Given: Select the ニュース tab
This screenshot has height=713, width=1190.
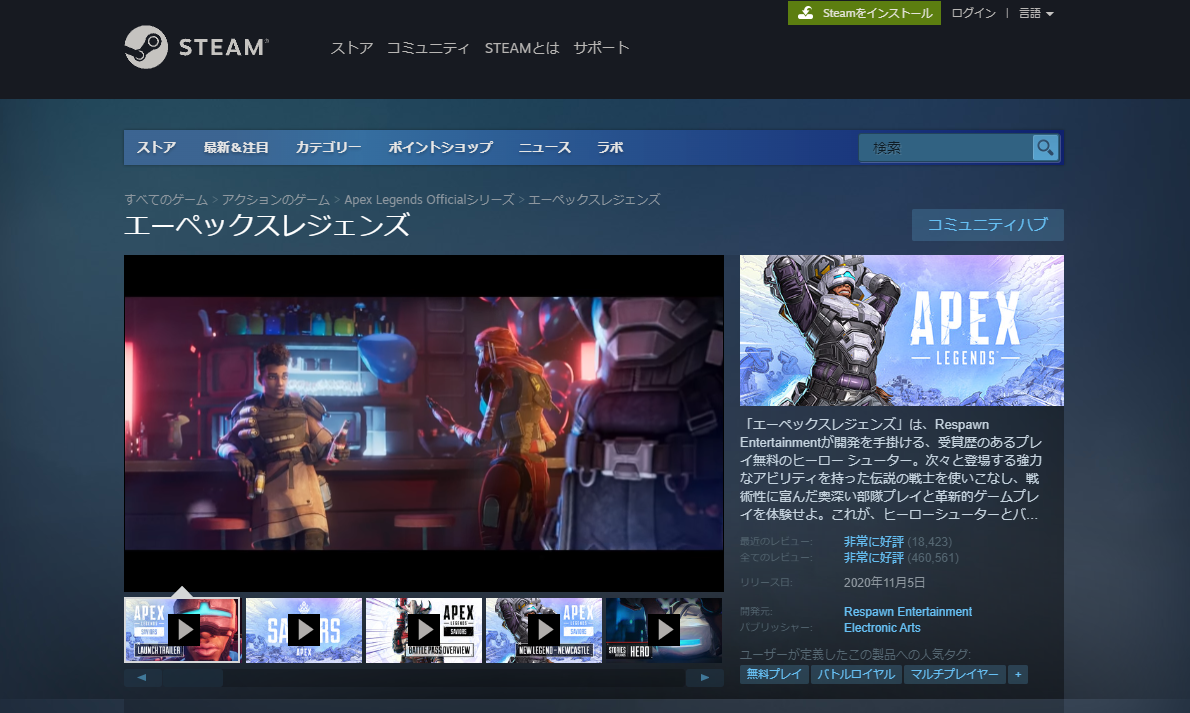Looking at the screenshot, I should tap(544, 147).
